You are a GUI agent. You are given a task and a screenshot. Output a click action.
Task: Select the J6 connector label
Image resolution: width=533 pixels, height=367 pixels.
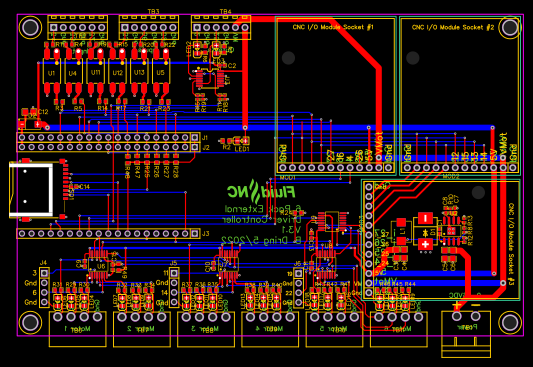297,264
